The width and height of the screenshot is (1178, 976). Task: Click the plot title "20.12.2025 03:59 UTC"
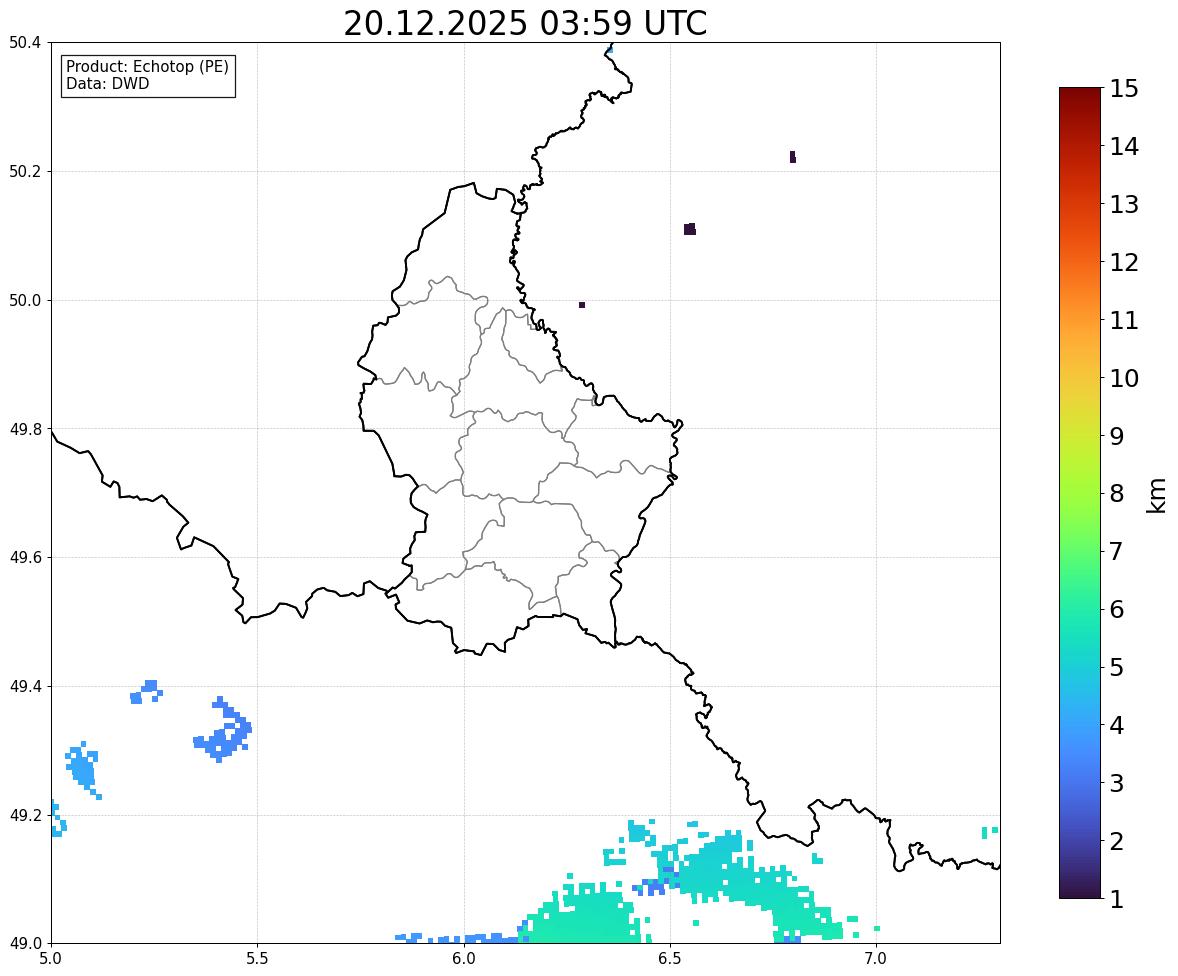tap(525, 23)
